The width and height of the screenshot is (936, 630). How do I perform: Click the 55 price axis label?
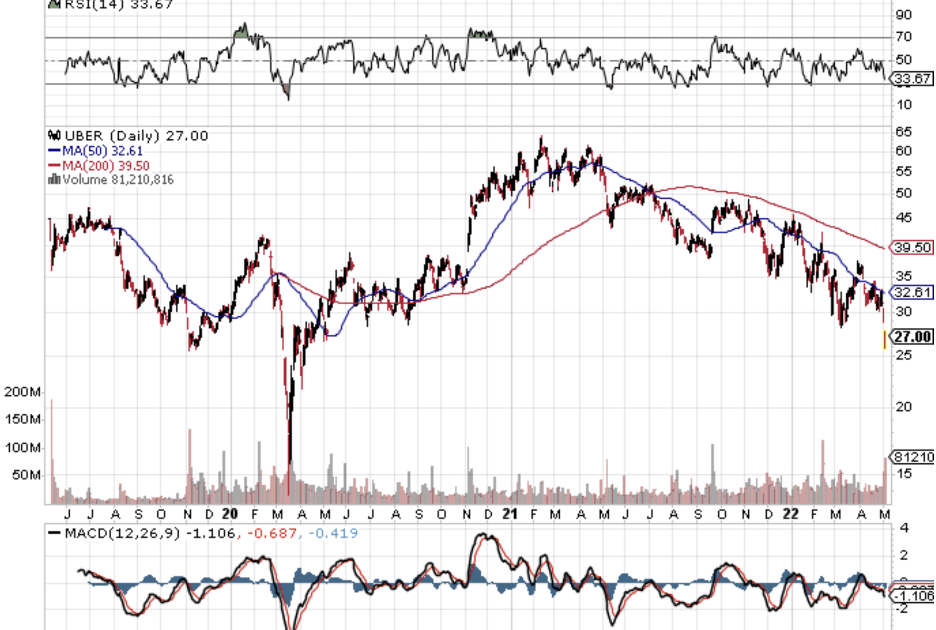click(904, 172)
